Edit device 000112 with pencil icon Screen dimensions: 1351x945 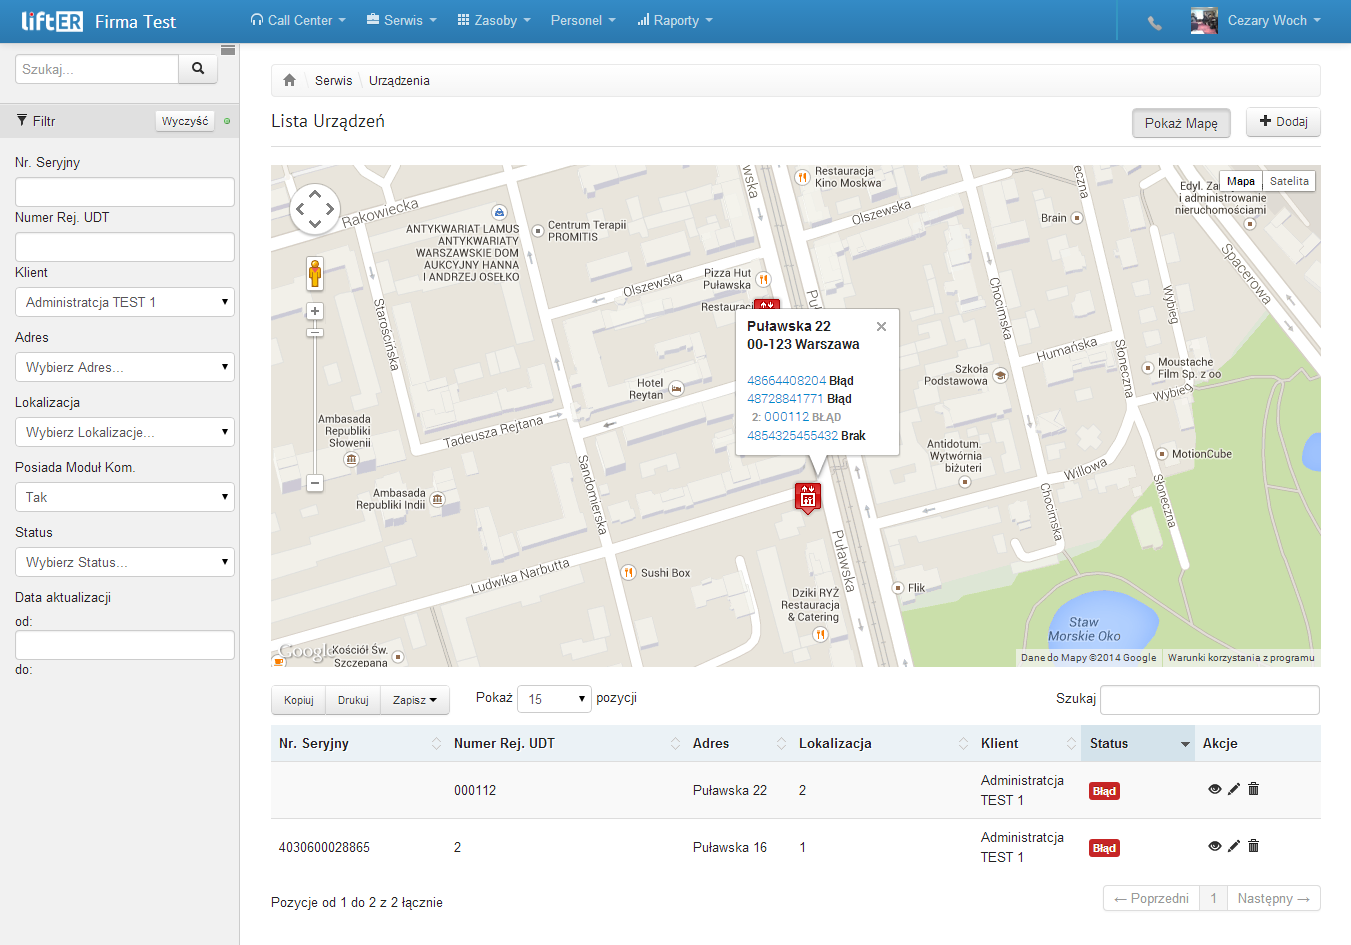pyautogui.click(x=1234, y=789)
